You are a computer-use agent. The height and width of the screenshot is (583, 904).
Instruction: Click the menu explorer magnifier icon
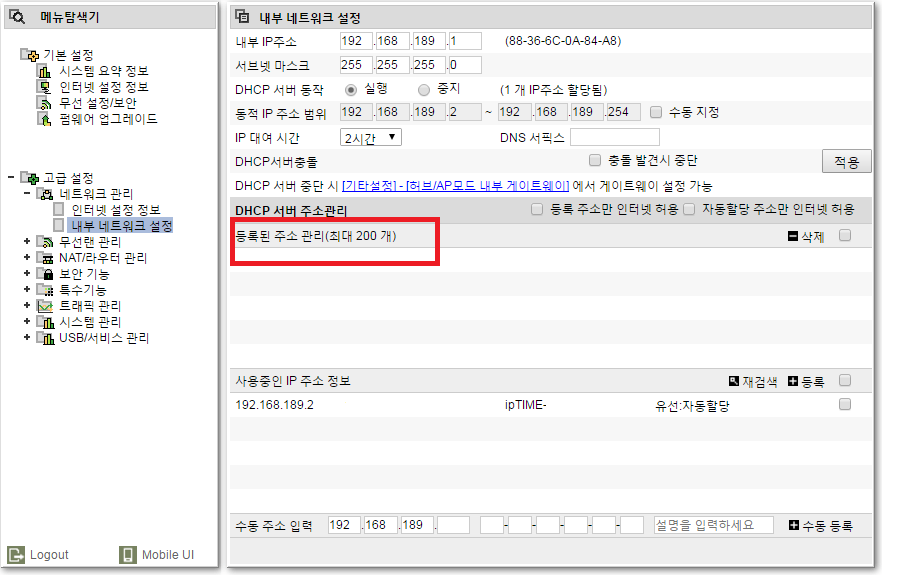tap(17, 17)
